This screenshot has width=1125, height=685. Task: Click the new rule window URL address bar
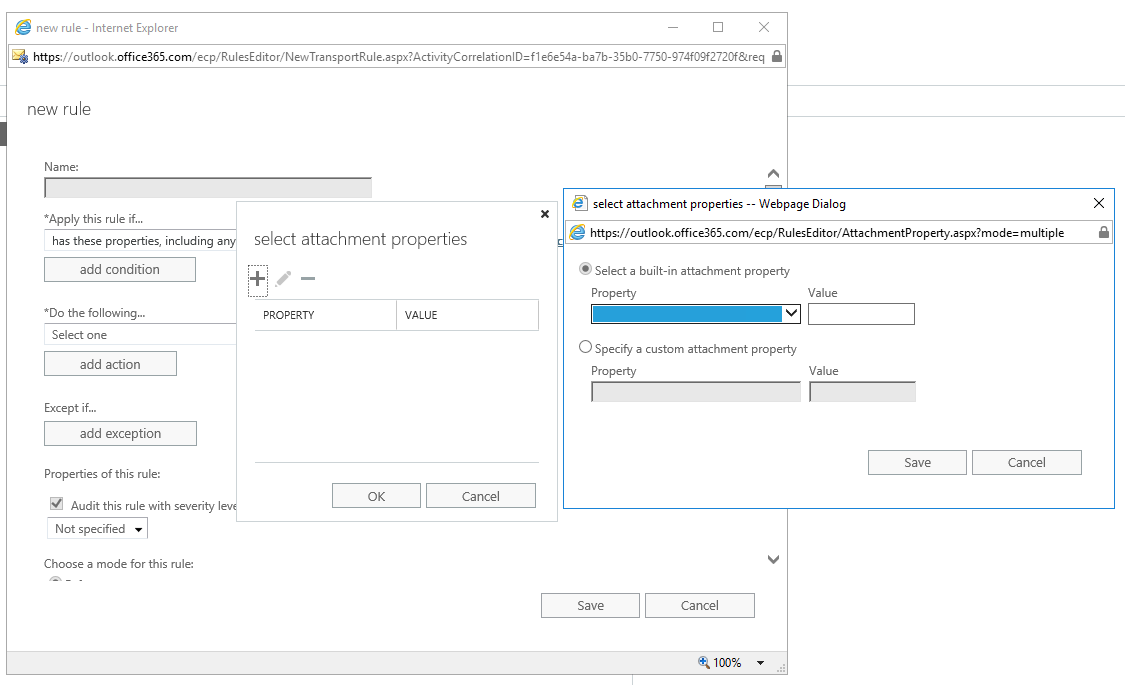[398, 57]
